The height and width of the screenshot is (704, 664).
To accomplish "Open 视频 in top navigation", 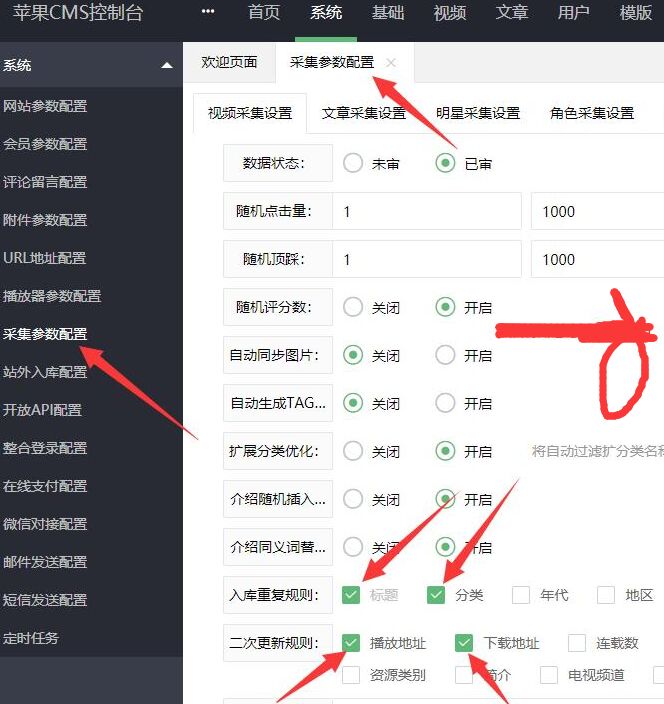I will (450, 12).
